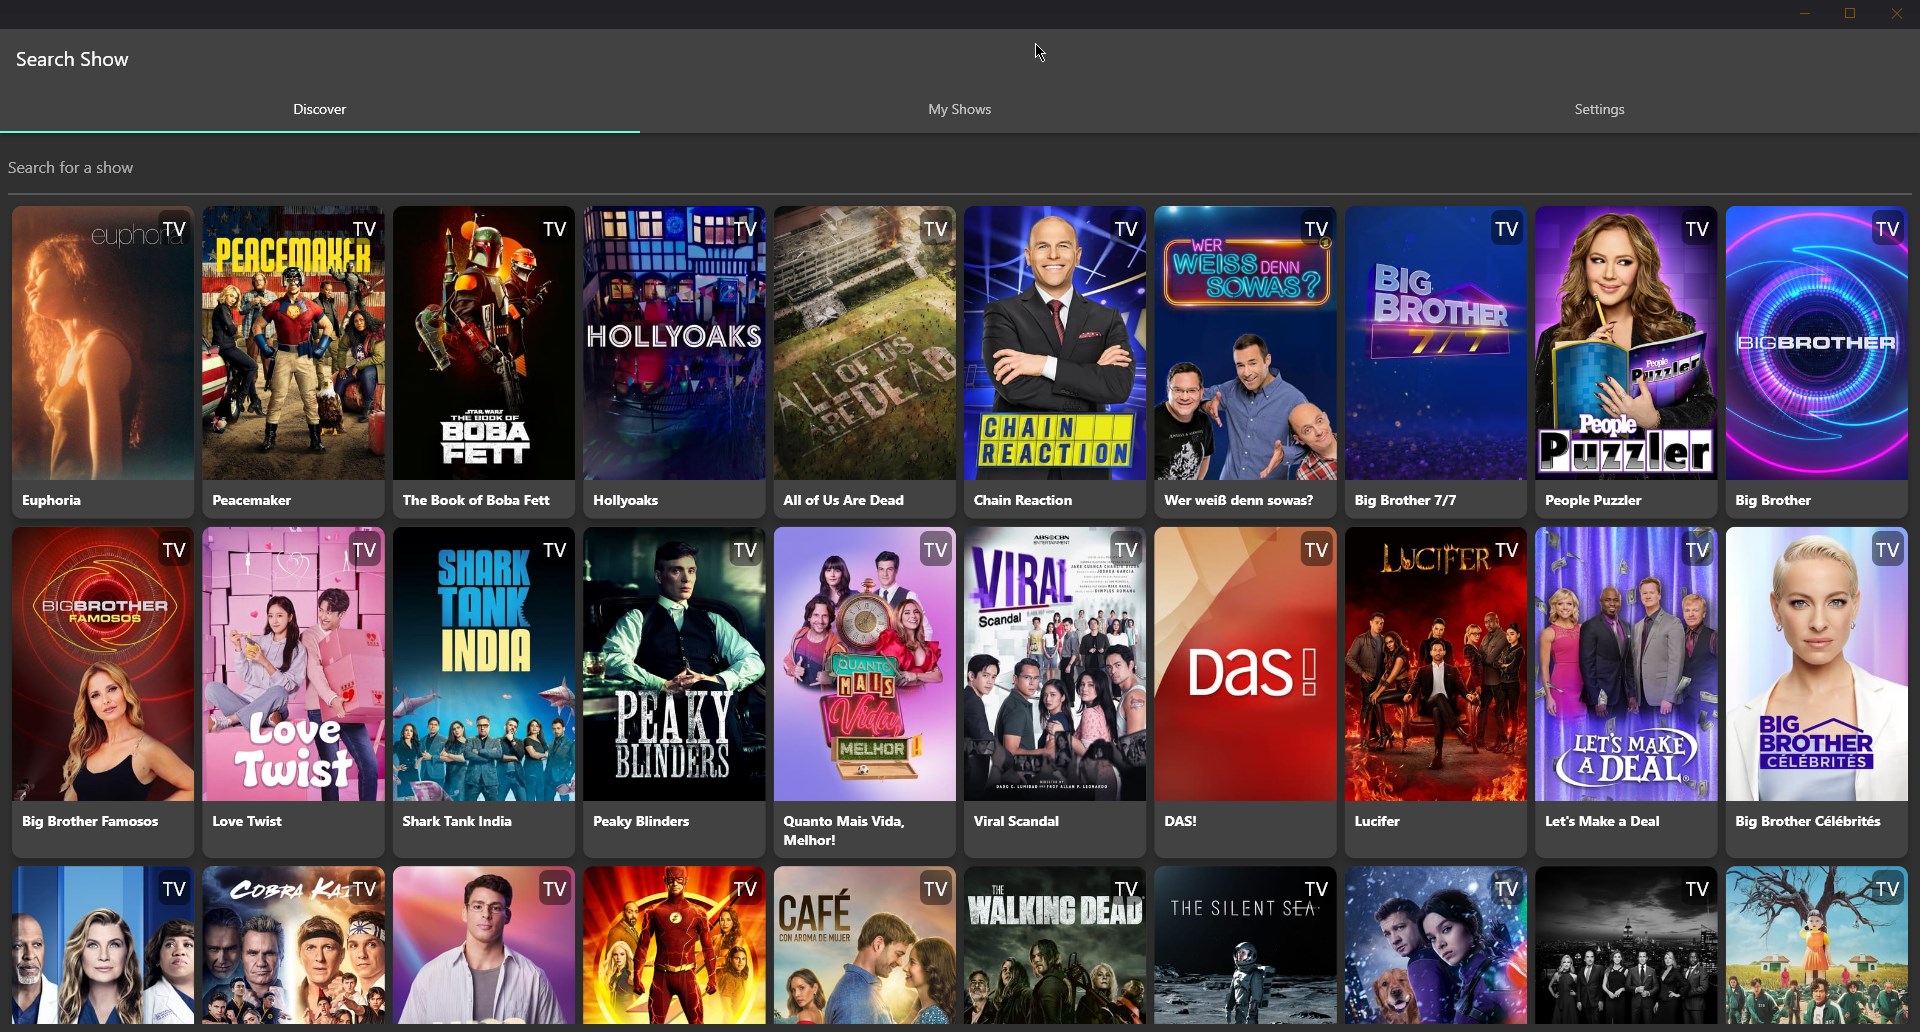Focus the 'Search for a show' field
This screenshot has height=1032, width=1920.
tap(960, 167)
